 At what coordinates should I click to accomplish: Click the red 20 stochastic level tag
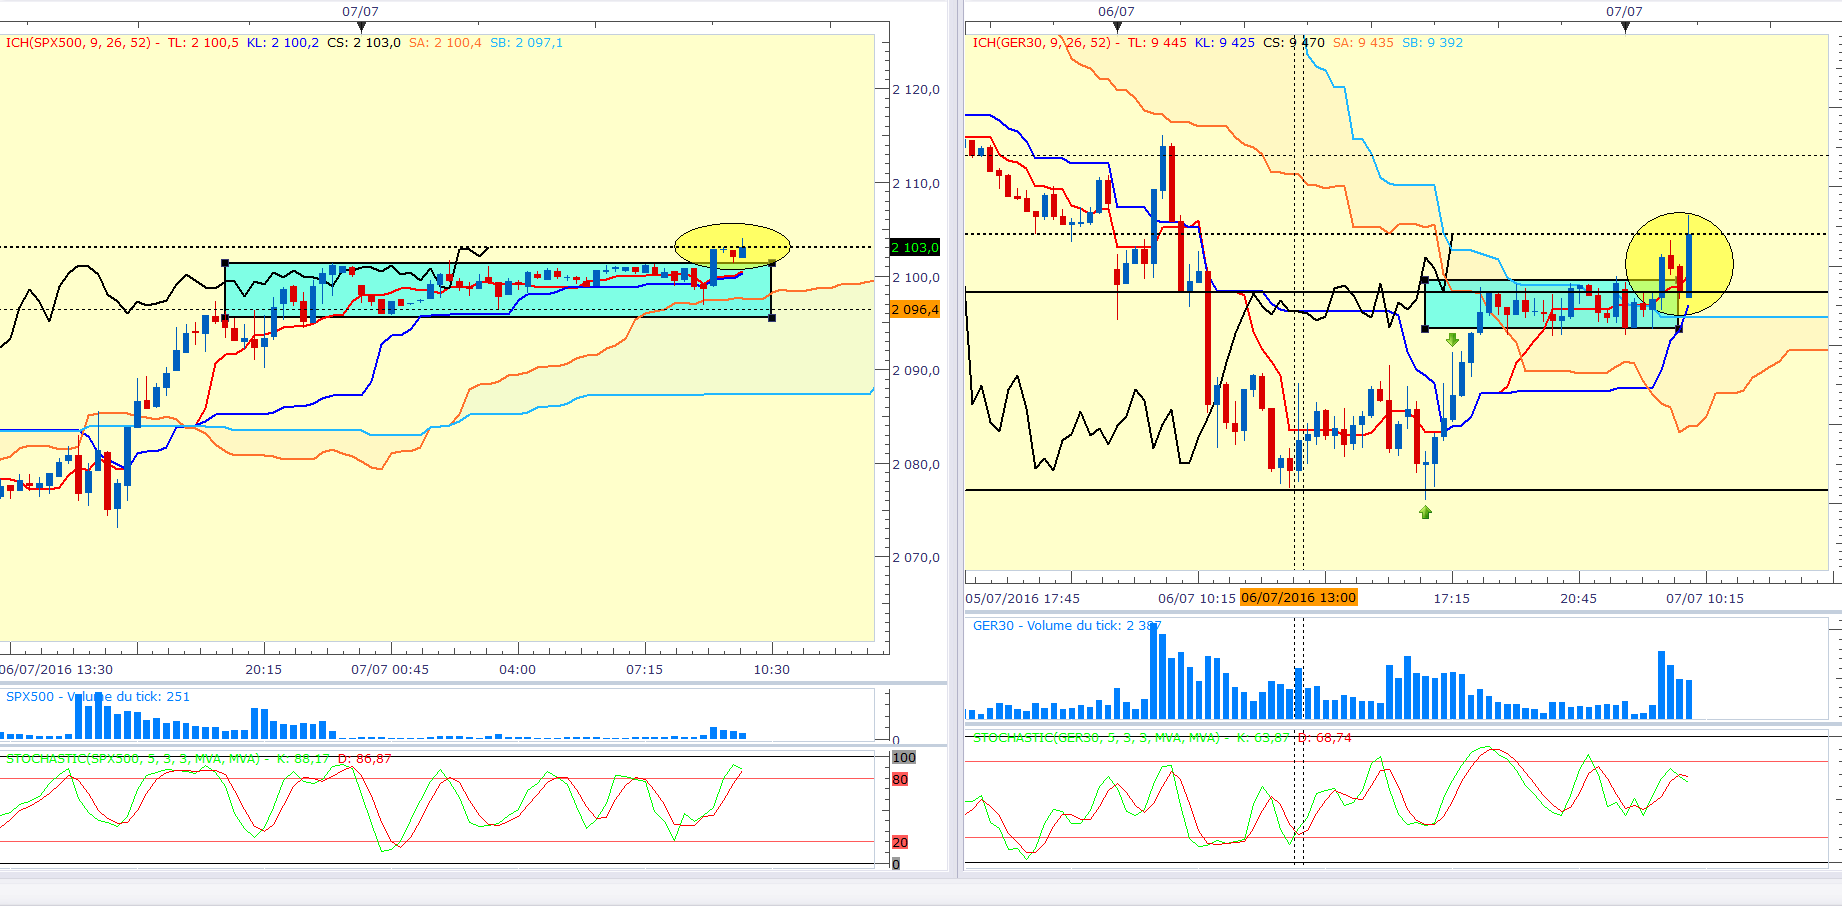pos(900,843)
